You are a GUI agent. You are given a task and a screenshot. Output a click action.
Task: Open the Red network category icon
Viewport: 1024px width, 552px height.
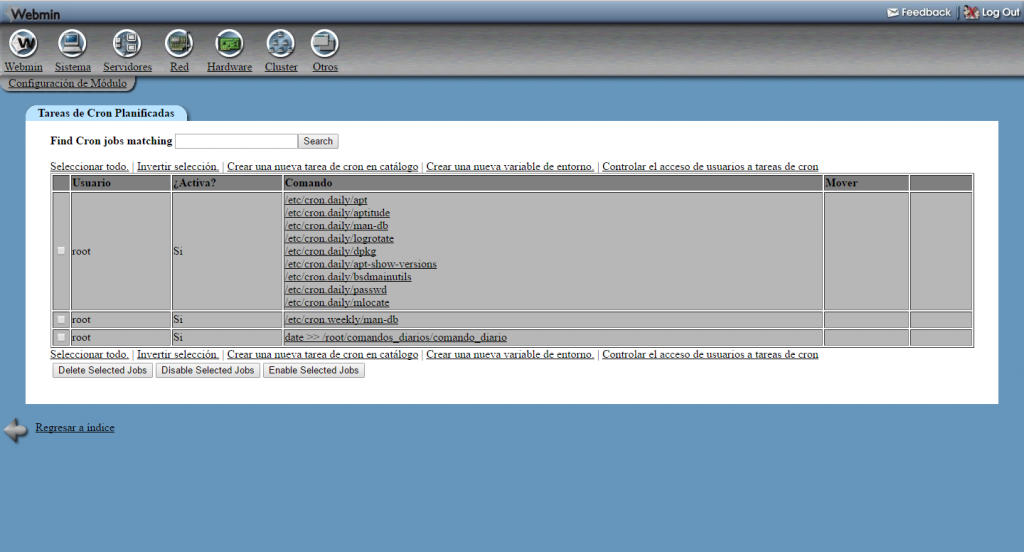tap(179, 44)
